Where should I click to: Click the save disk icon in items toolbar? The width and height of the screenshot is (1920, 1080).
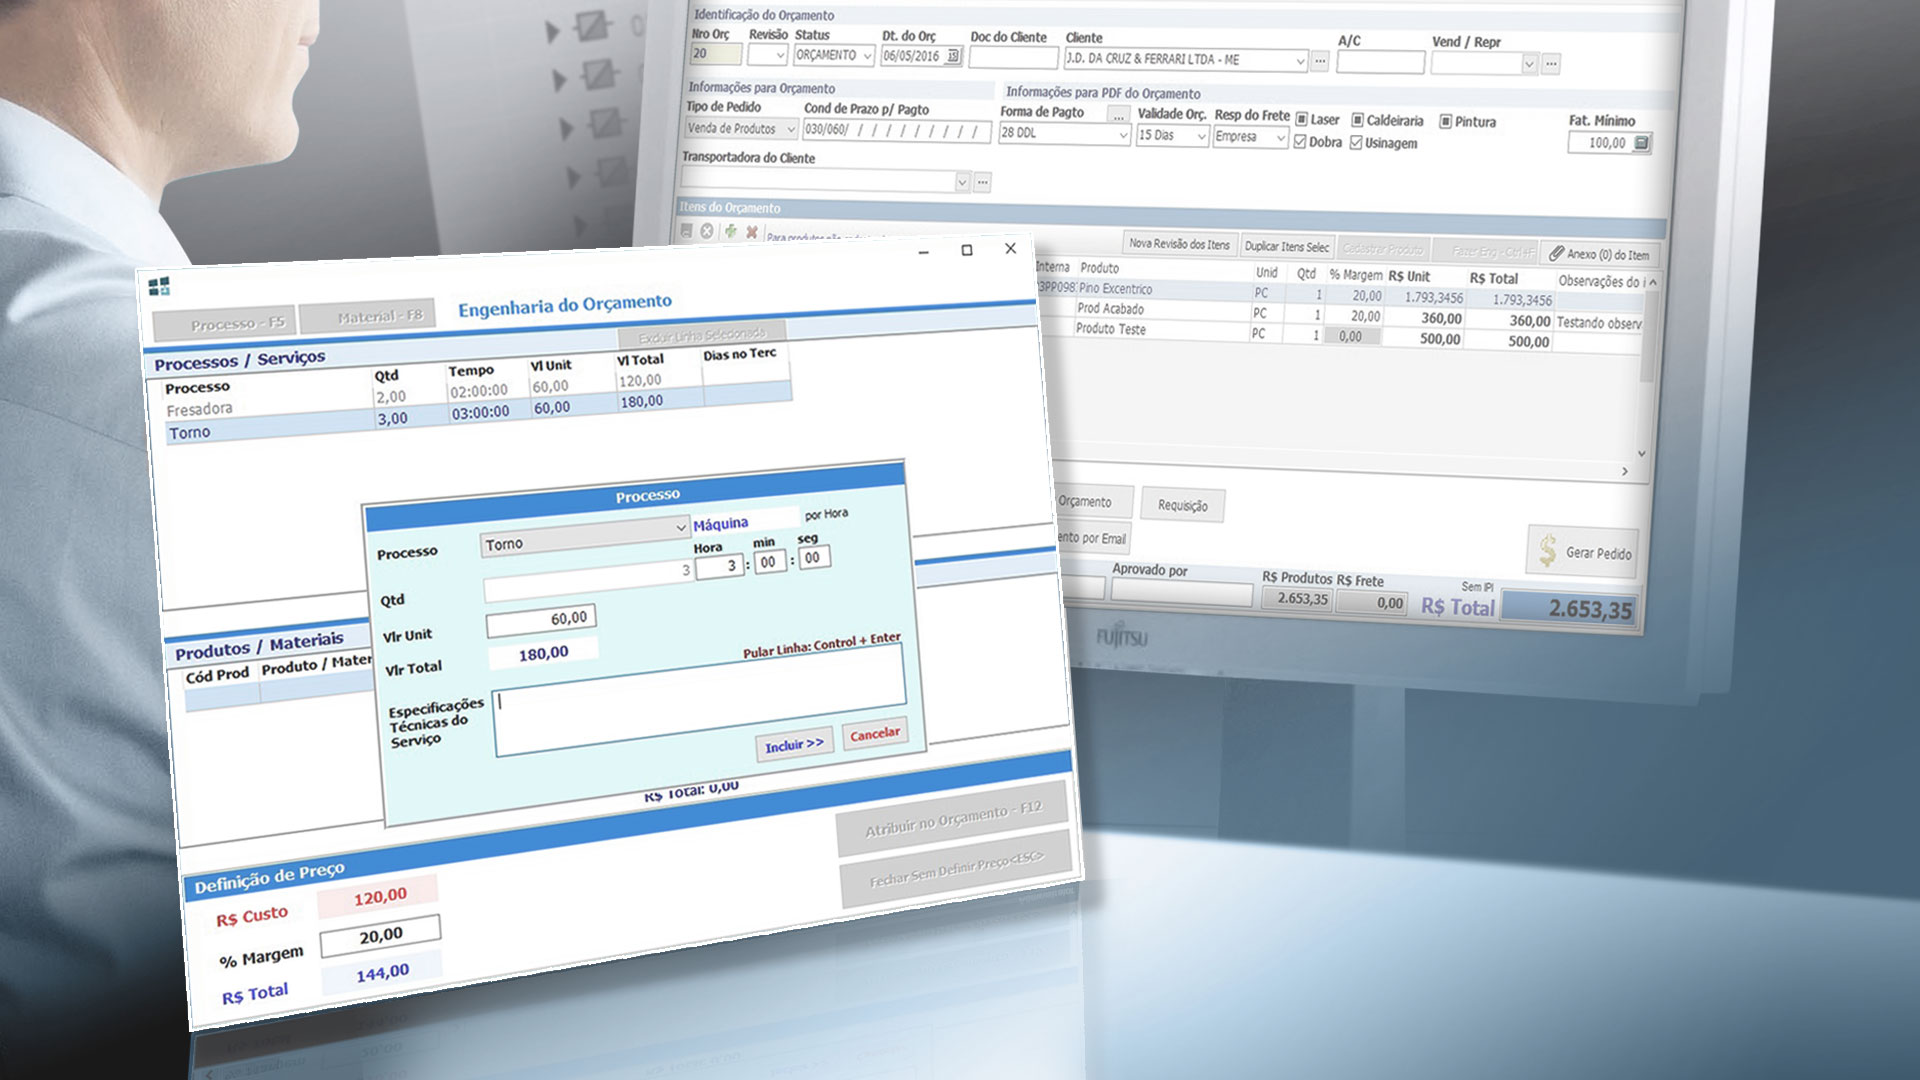(686, 231)
